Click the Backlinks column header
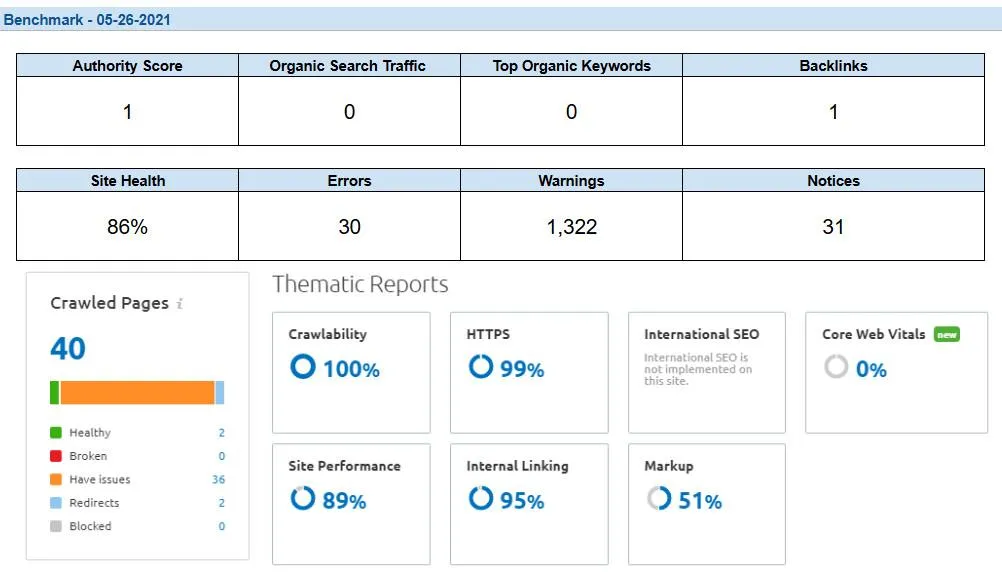 pos(833,65)
